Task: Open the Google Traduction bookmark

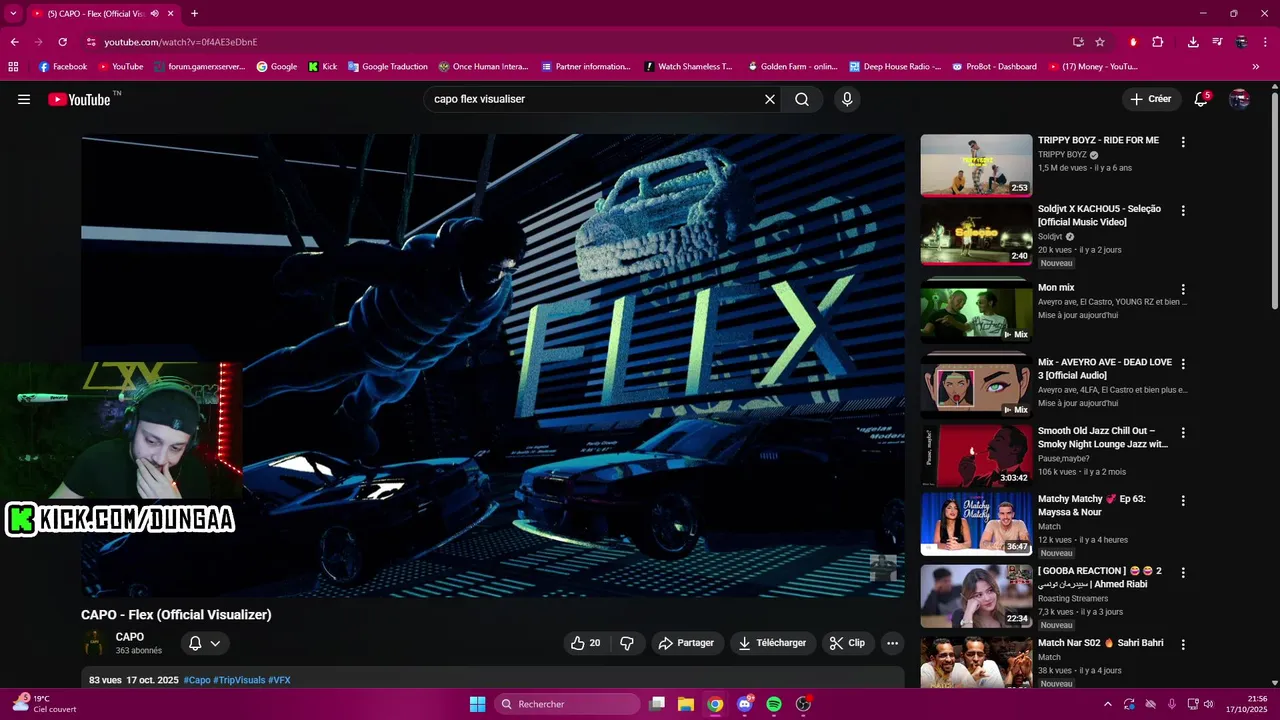Action: tap(387, 67)
